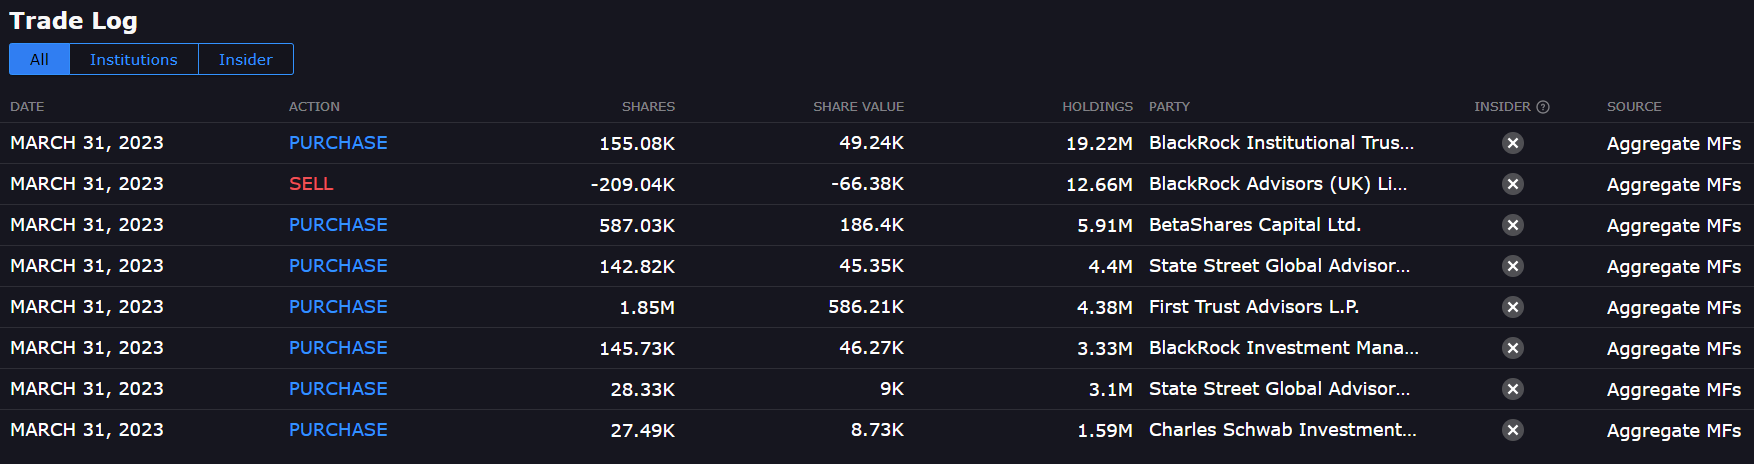
Task: Open the Insider tab
Action: 246,59
